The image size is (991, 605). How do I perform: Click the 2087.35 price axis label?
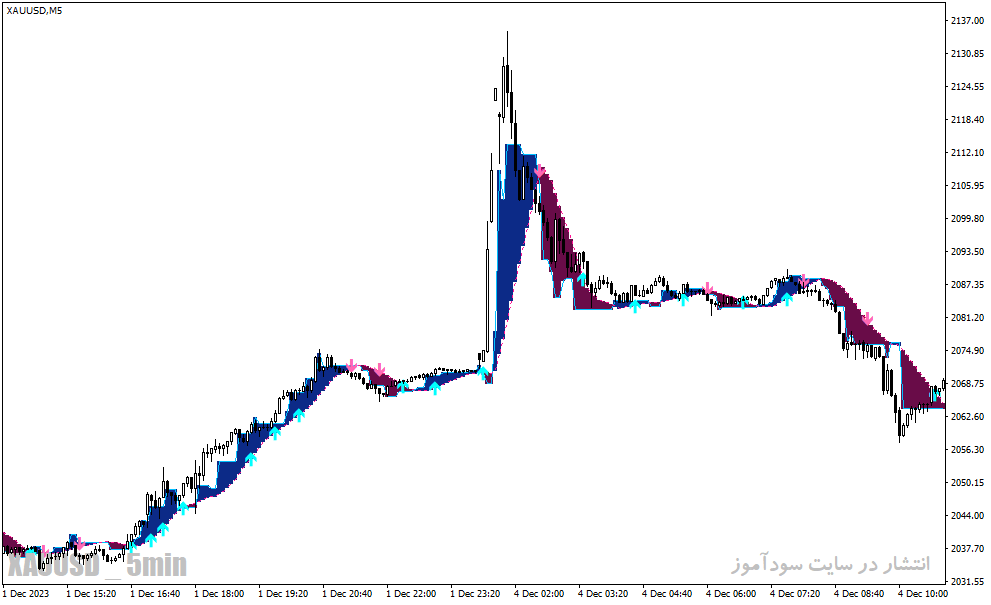967,284
